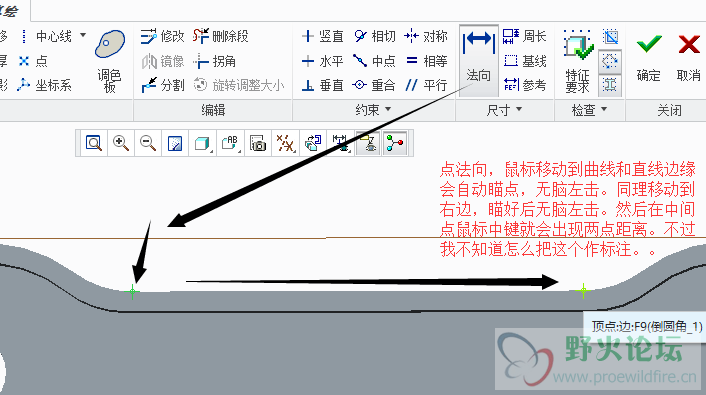Image resolution: width=706 pixels, height=395 pixels.
Task: Open the sketcher display filters dropdown
Action: [340, 143]
